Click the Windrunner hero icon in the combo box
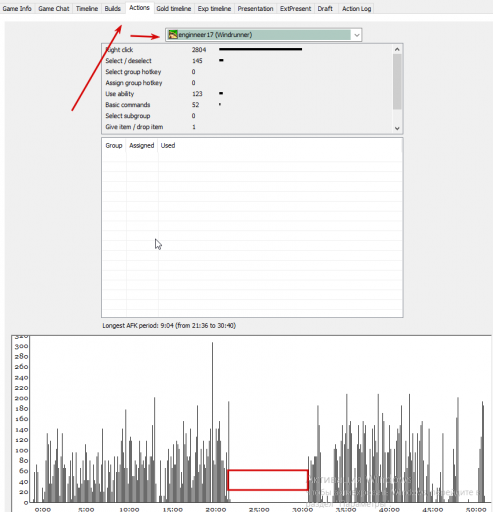The image size is (493, 512). click(x=173, y=35)
